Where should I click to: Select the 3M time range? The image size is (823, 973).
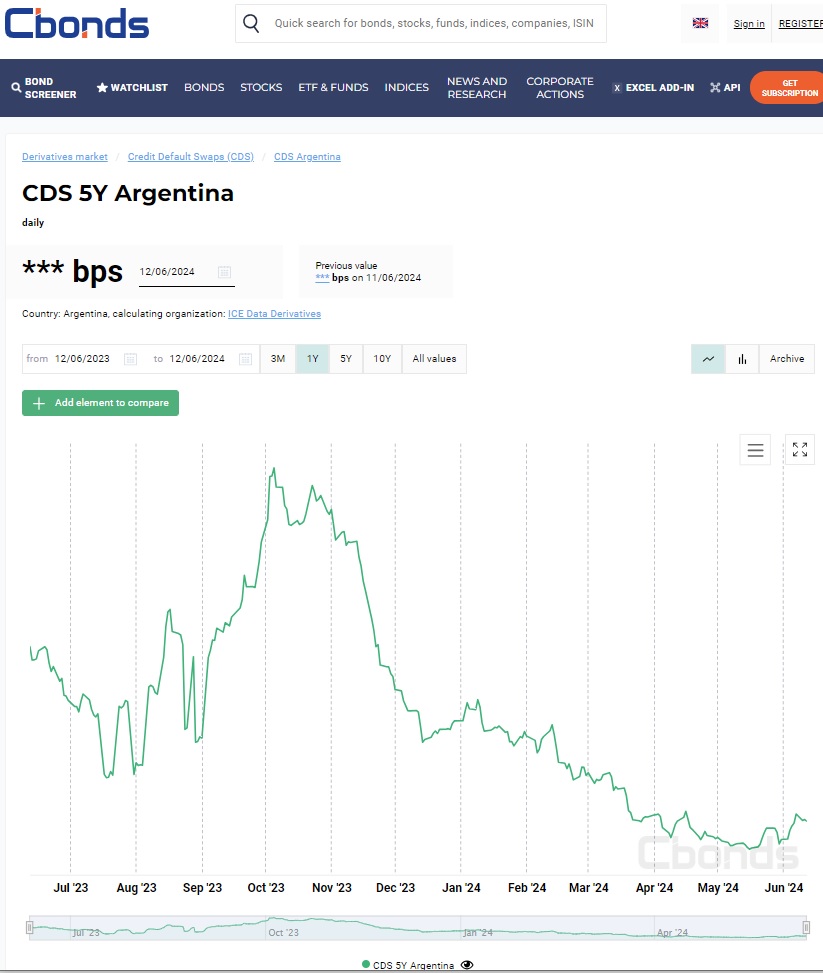click(x=277, y=359)
